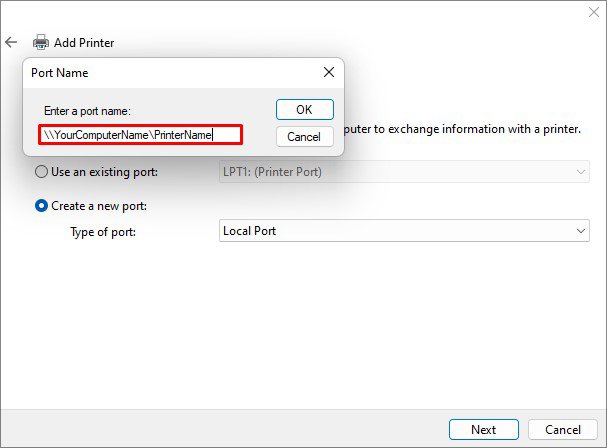
Task: Click the port name text field
Action: 141,134
